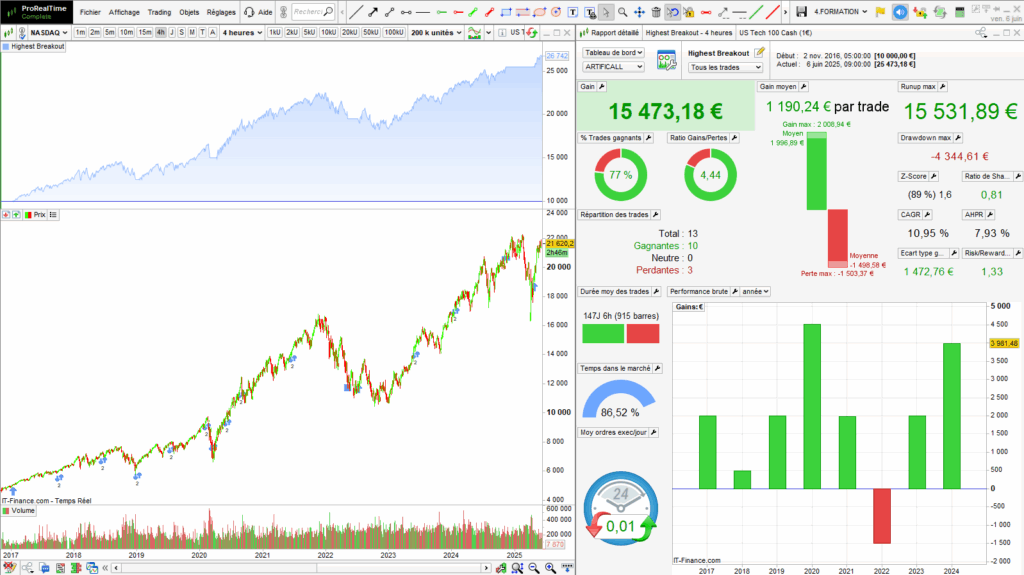This screenshot has height=575, width=1024.
Task: Activate the pointer cursor tool
Action: (606, 12)
